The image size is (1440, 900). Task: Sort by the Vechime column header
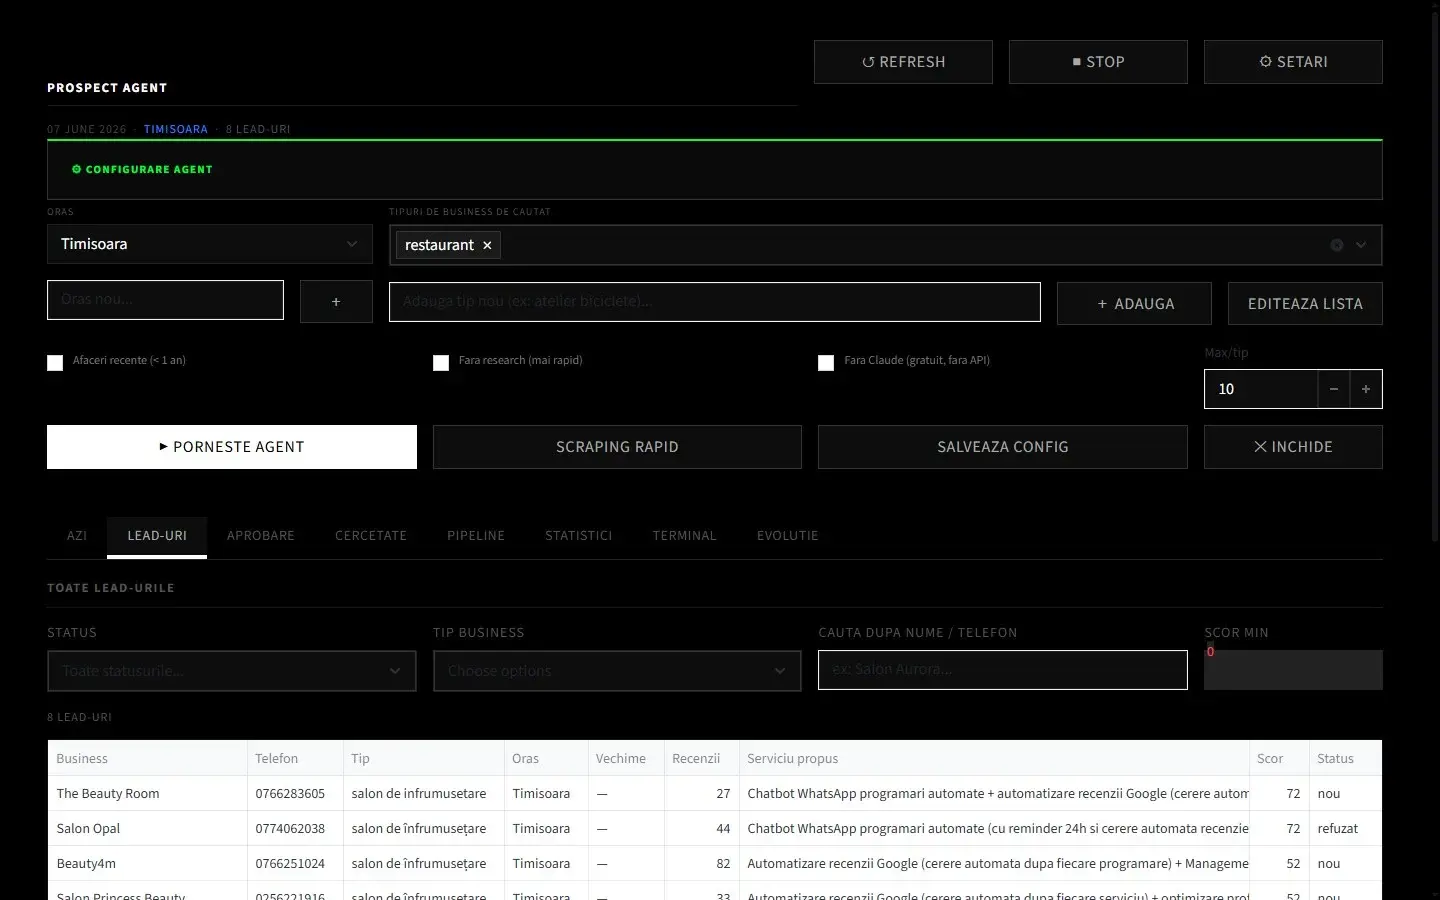click(626, 758)
